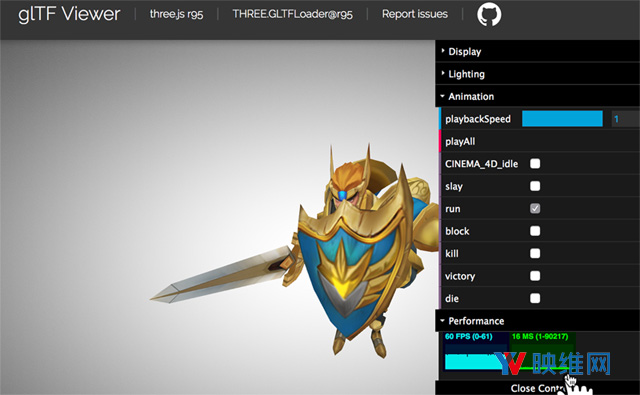Viewport: 640px width, 395px height.
Task: Open the three.js r95 link
Action: [x=176, y=14]
